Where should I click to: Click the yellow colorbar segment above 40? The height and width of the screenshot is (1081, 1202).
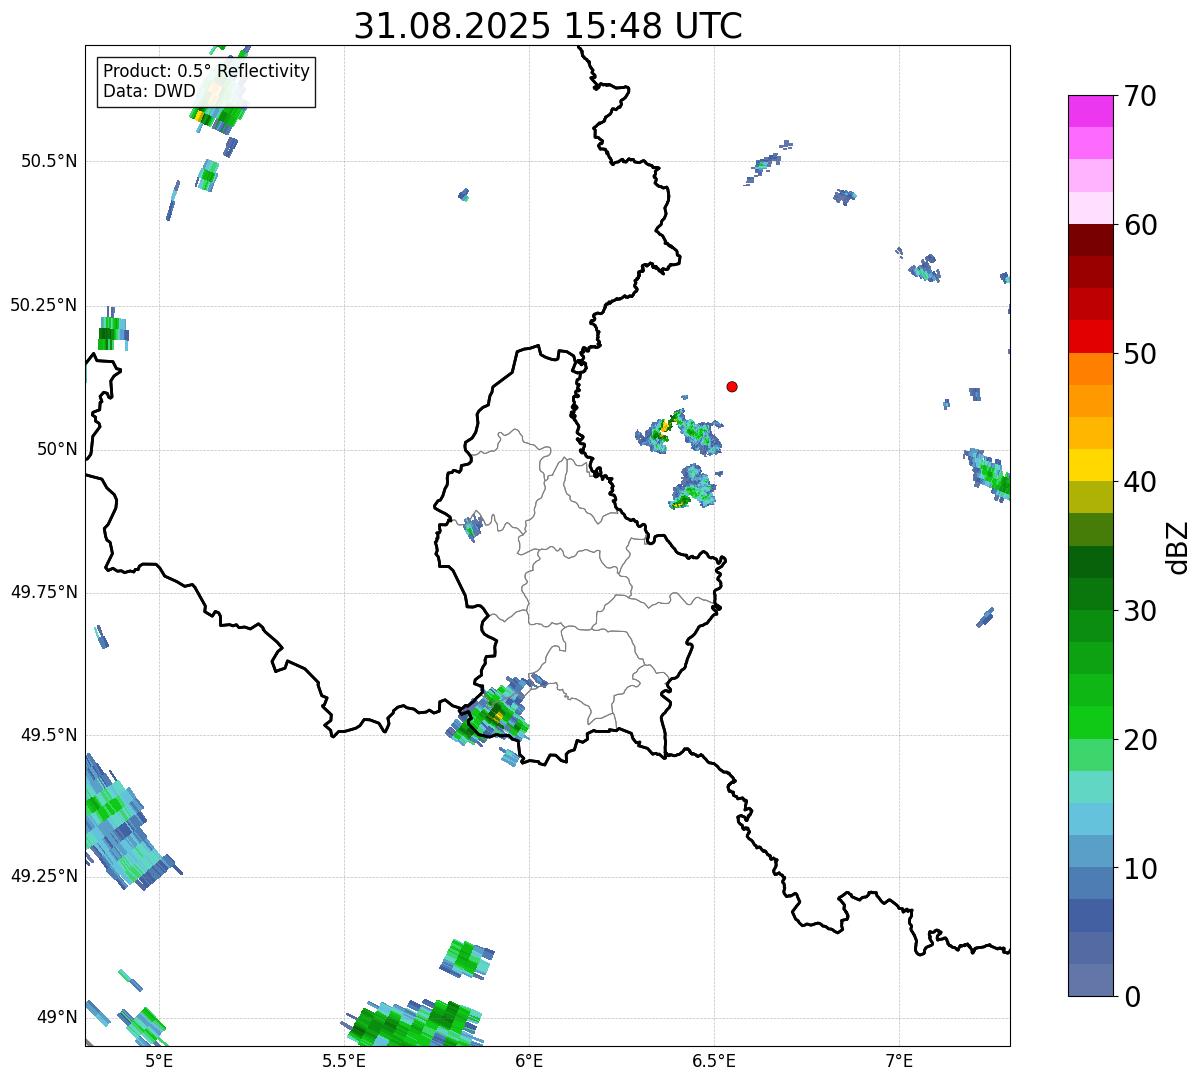[x=1091, y=465]
